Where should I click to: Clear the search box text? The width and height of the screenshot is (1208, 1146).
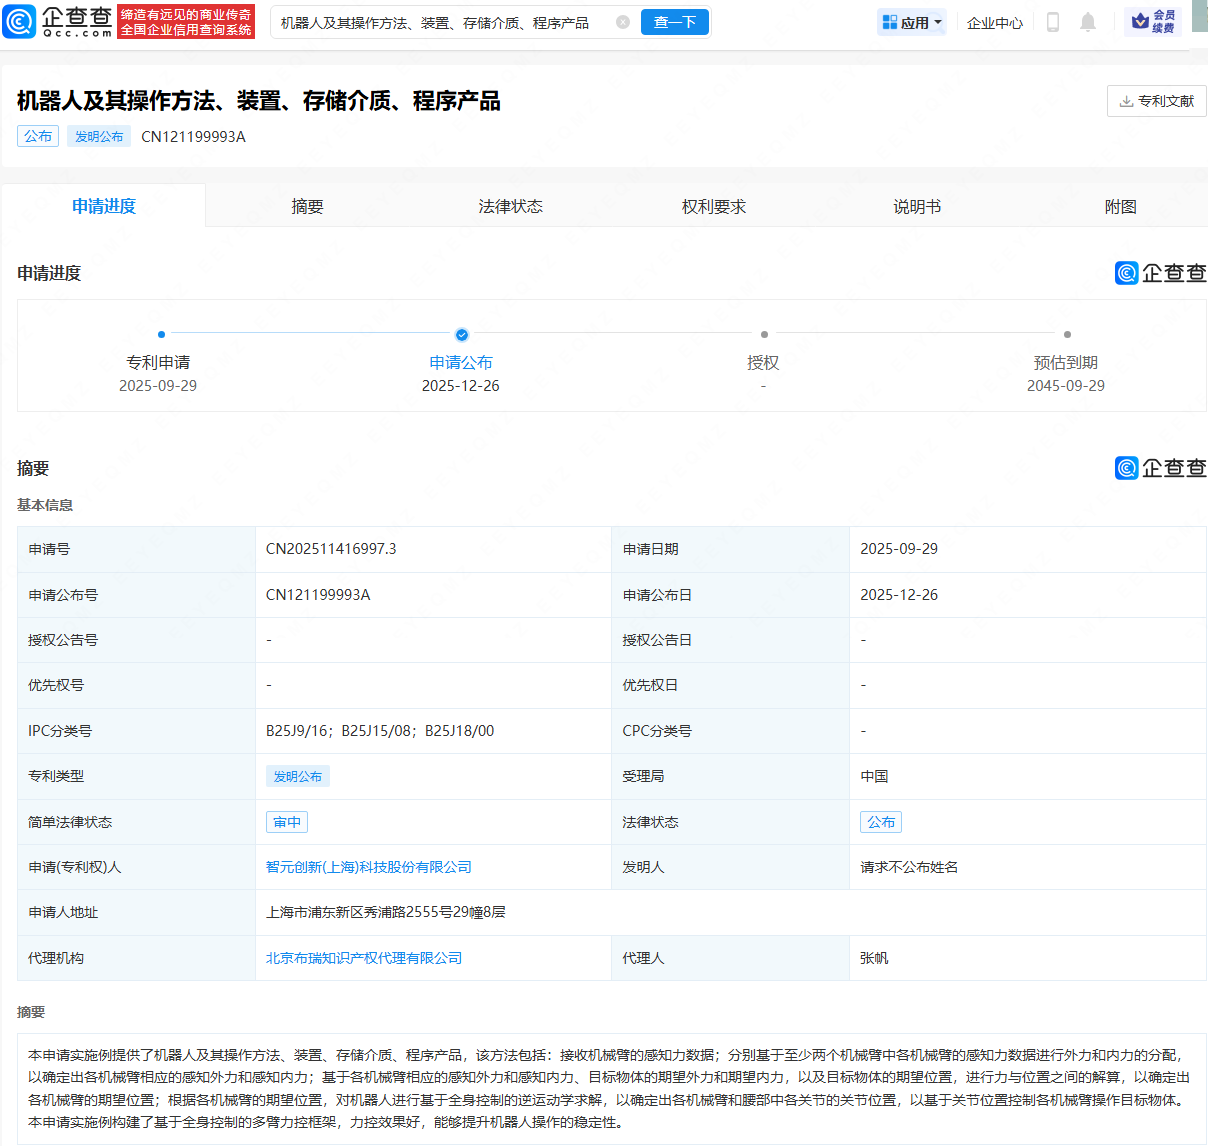pyautogui.click(x=623, y=22)
